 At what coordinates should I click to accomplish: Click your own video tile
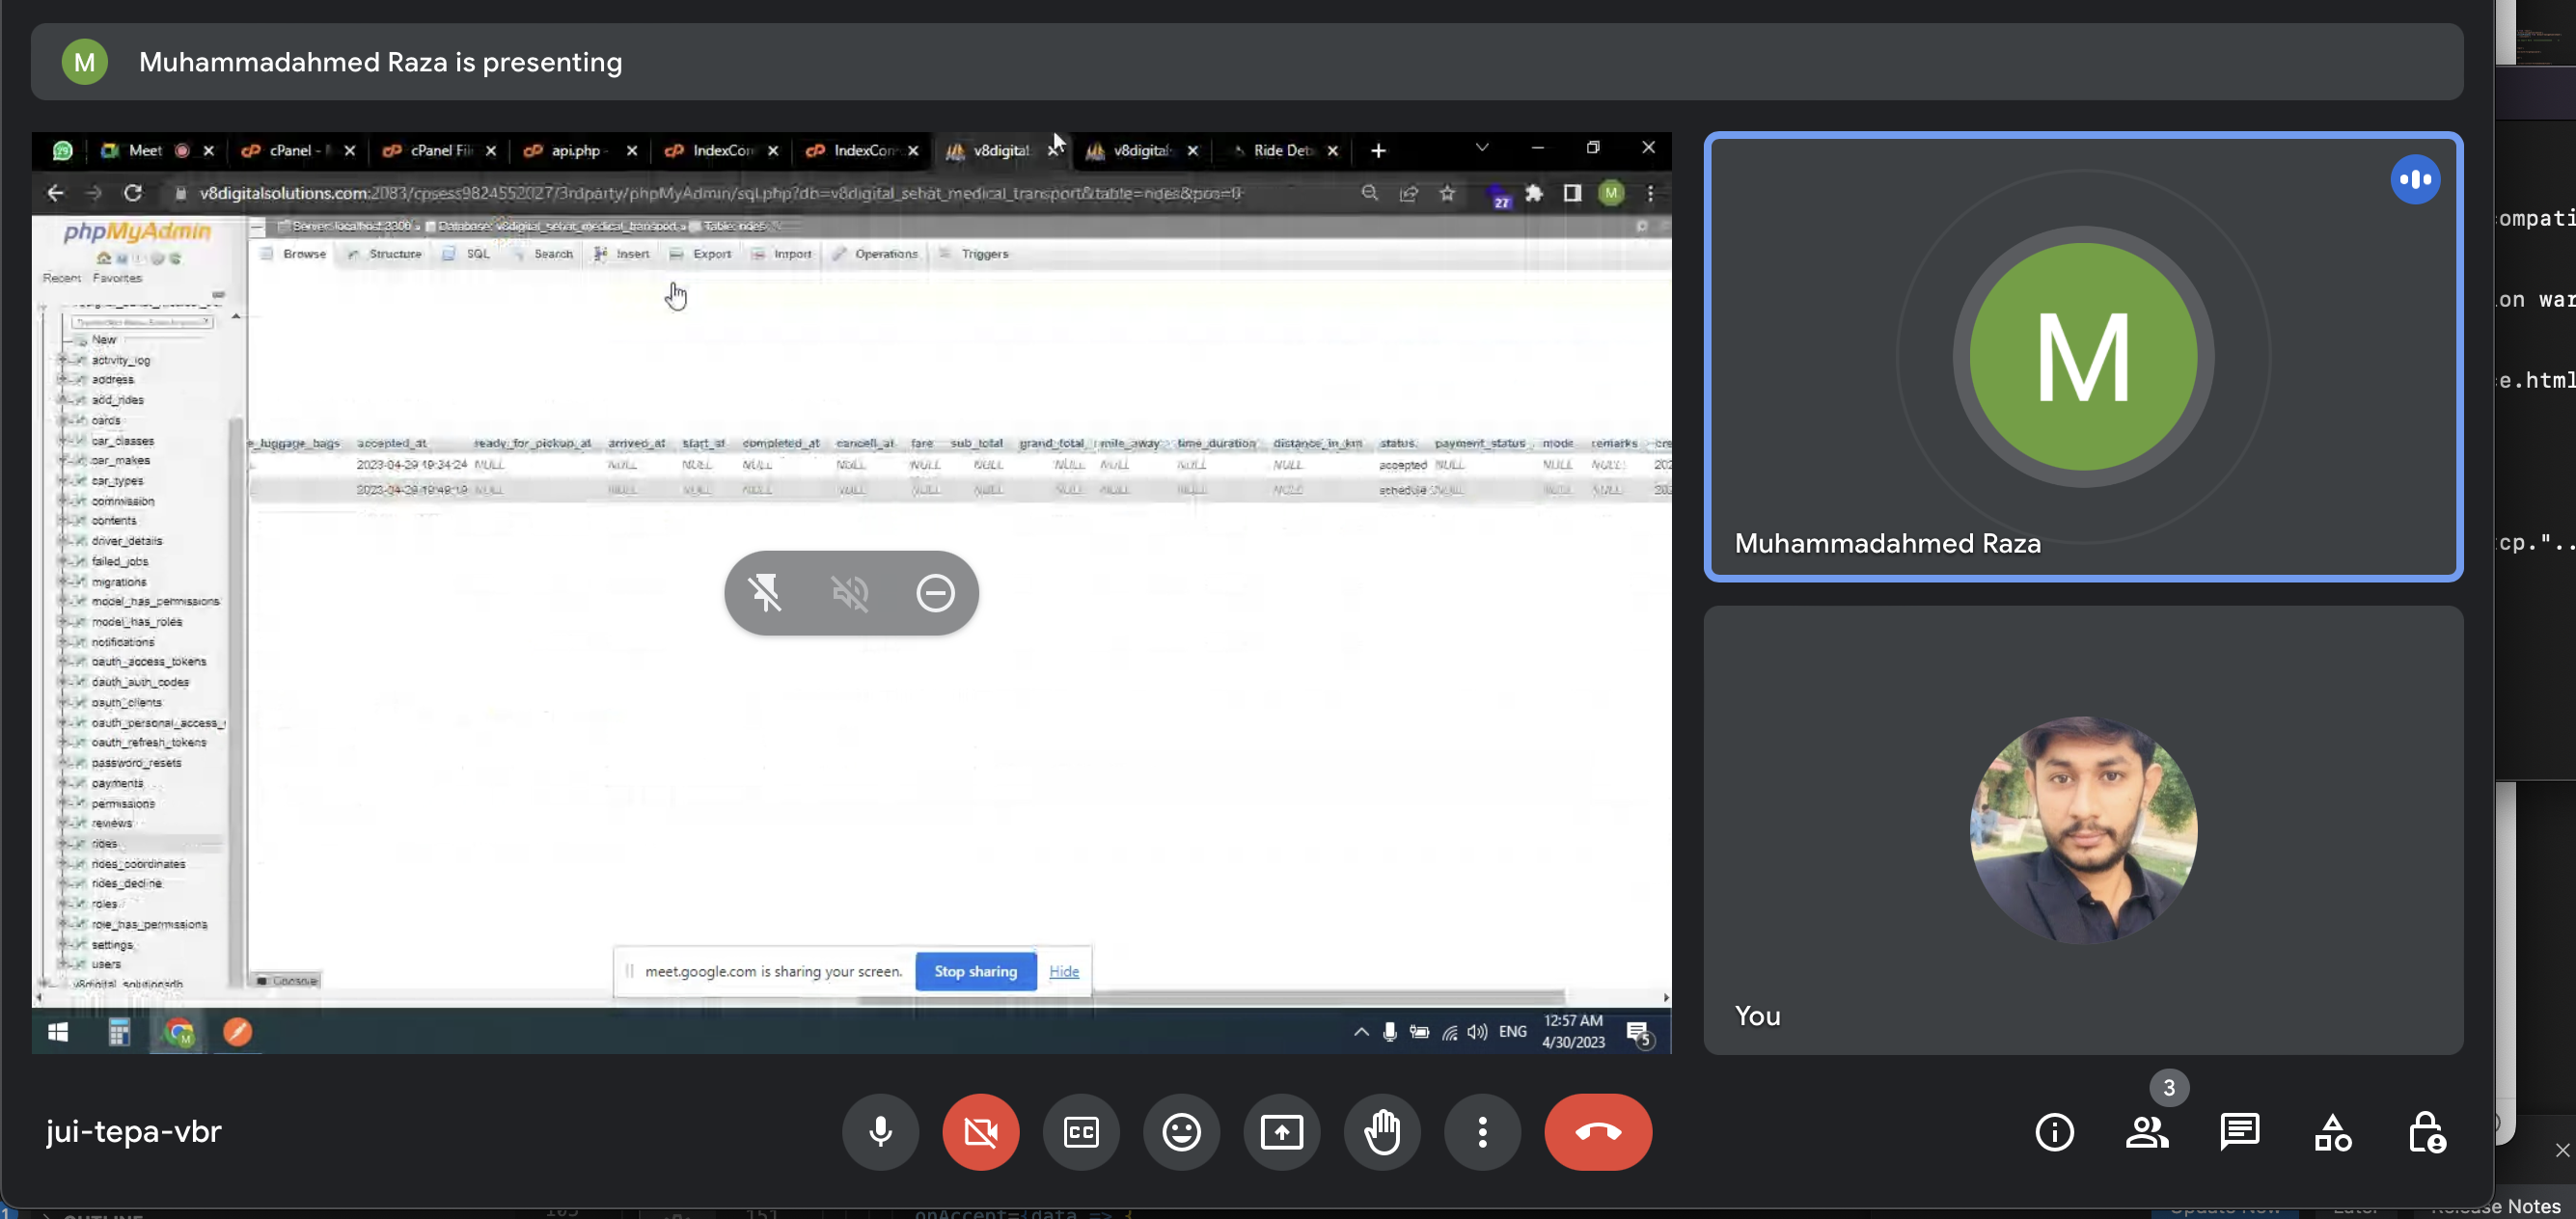coord(2082,830)
